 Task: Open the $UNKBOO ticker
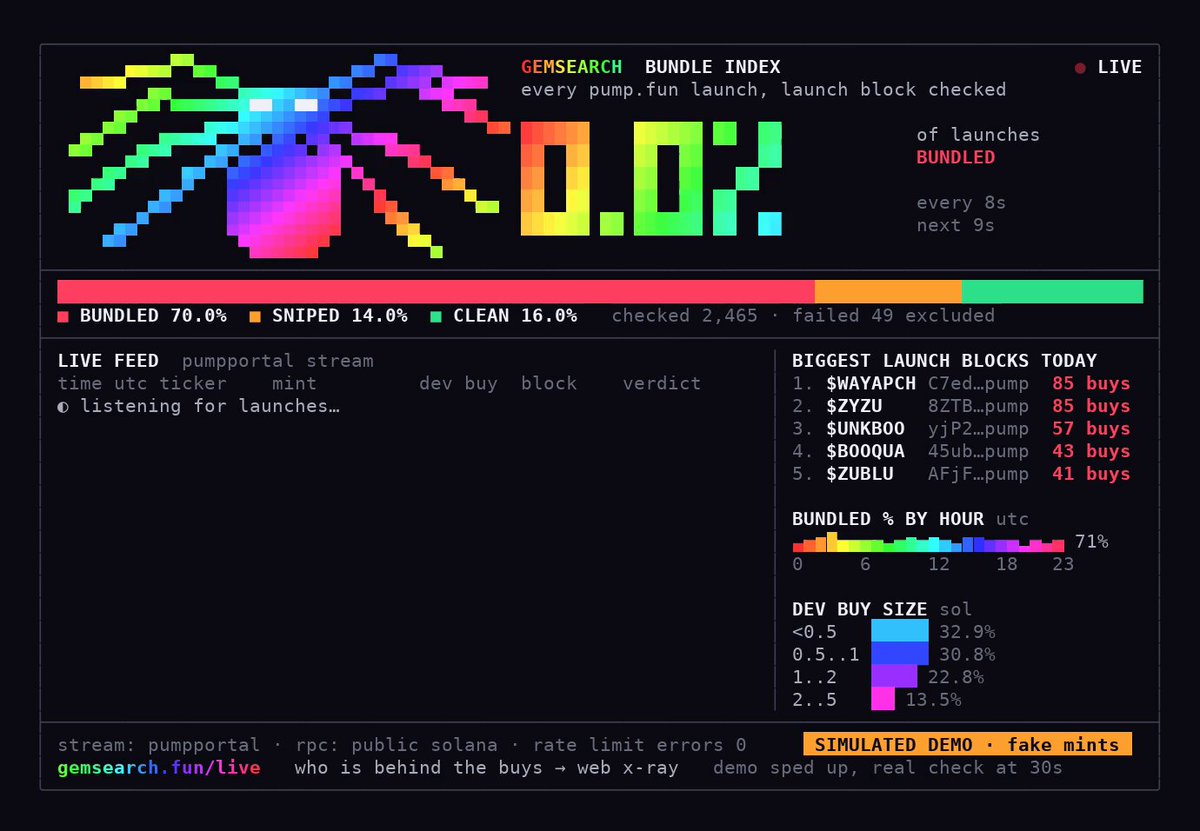[865, 429]
